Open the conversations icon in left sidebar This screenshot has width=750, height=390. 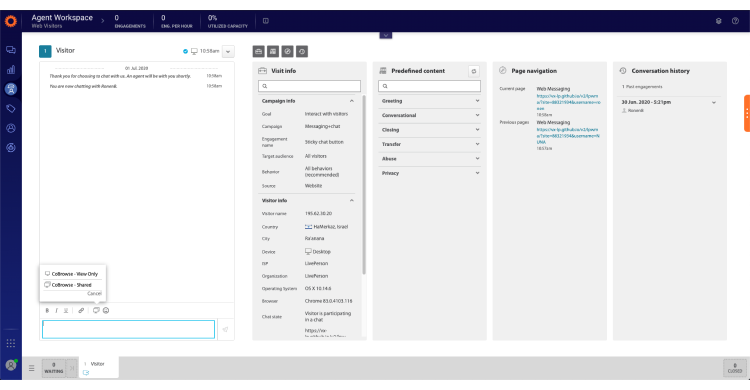[11, 50]
